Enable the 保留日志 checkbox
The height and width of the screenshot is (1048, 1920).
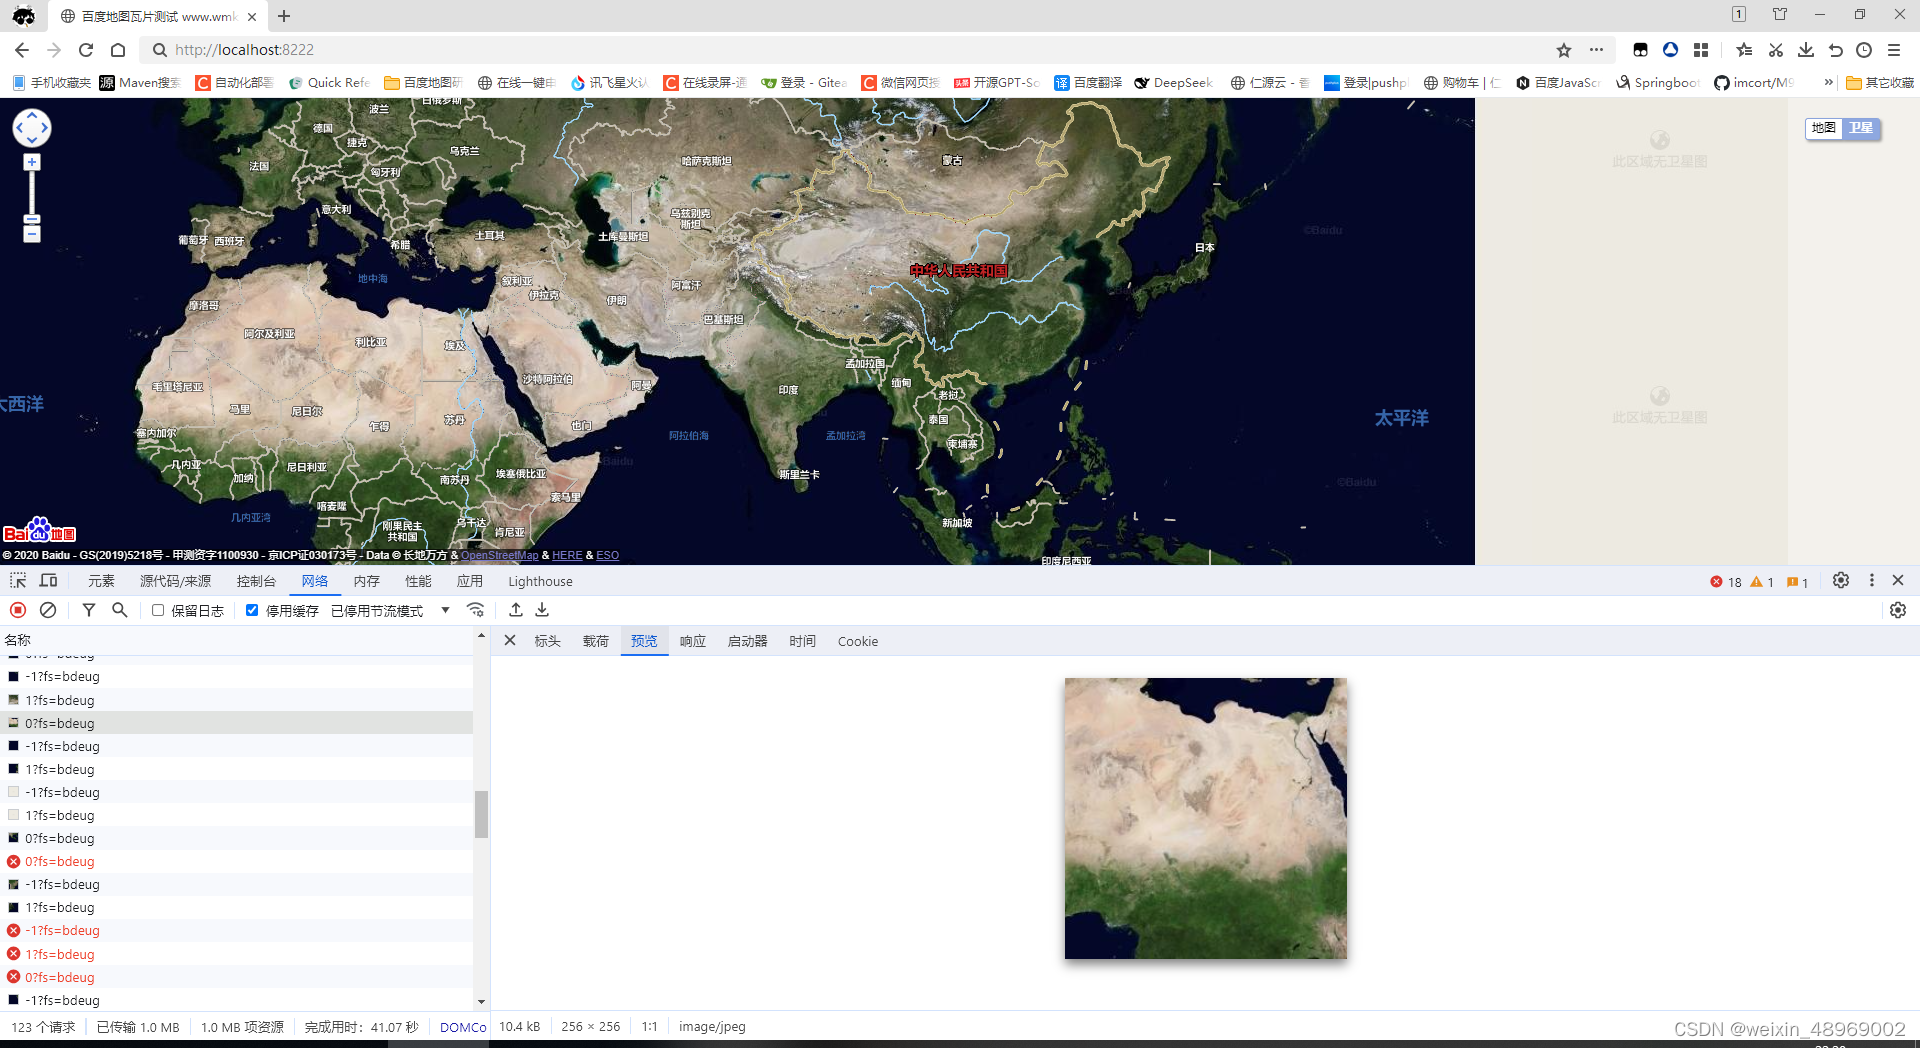[x=157, y=610]
